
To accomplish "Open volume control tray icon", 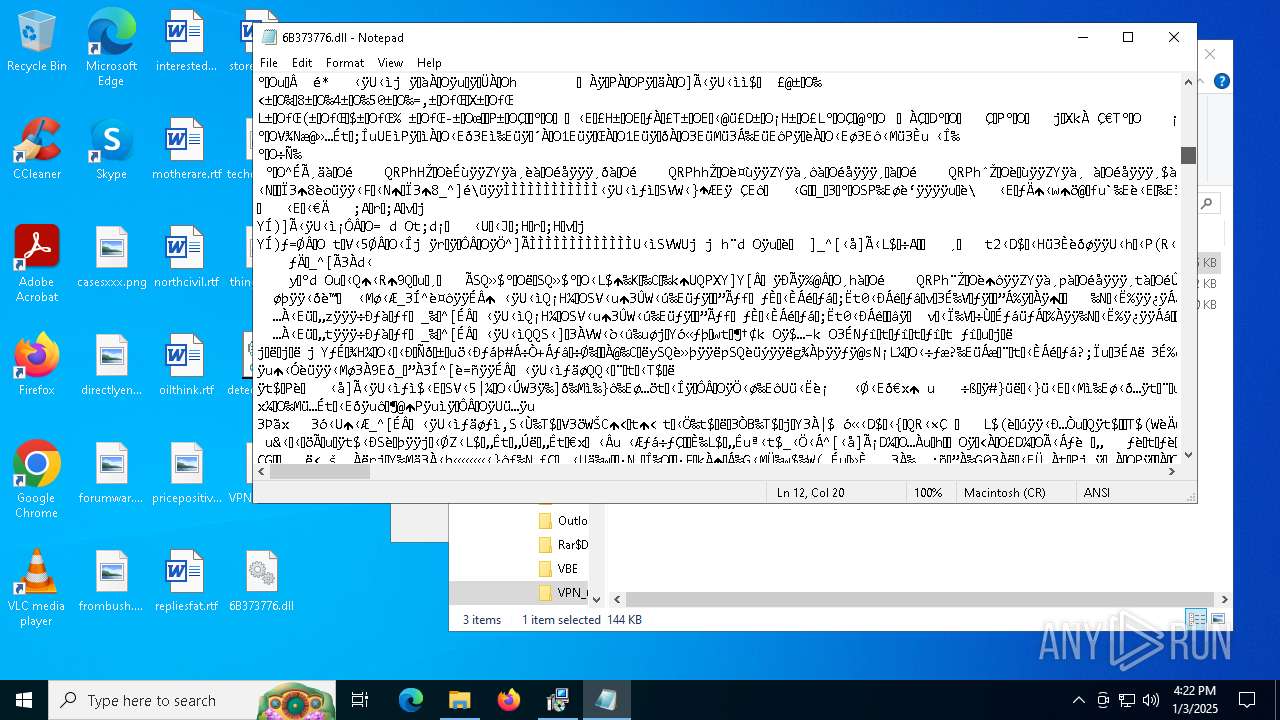I will [x=1151, y=700].
